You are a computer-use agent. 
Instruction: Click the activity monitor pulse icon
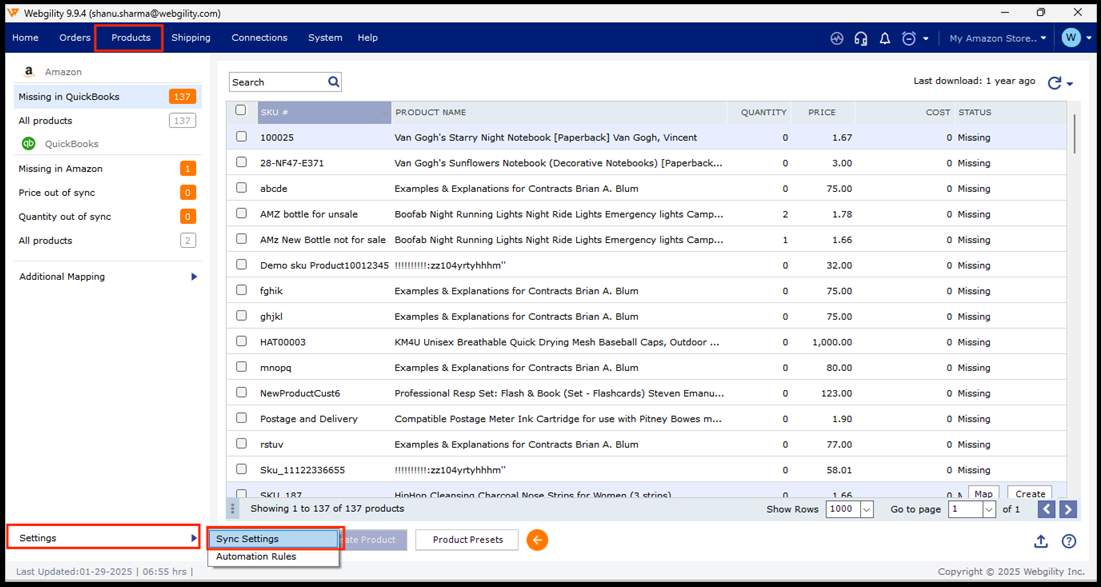point(837,38)
